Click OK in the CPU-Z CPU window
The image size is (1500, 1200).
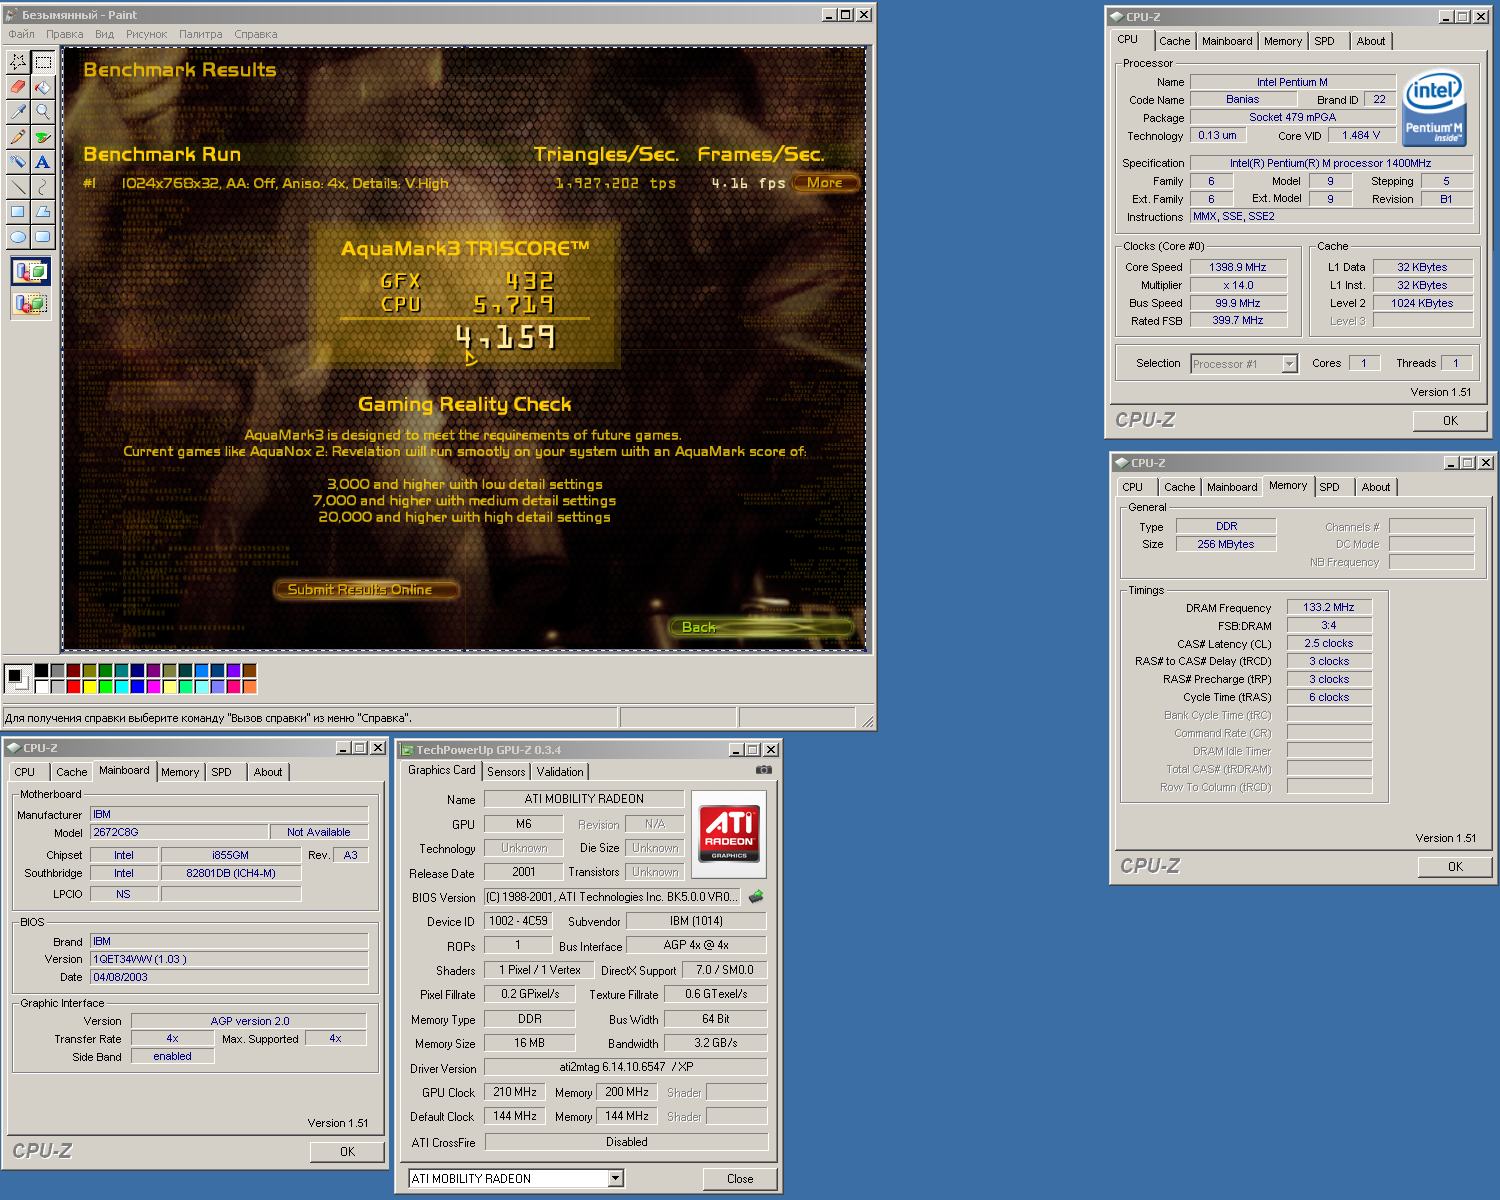click(1450, 421)
